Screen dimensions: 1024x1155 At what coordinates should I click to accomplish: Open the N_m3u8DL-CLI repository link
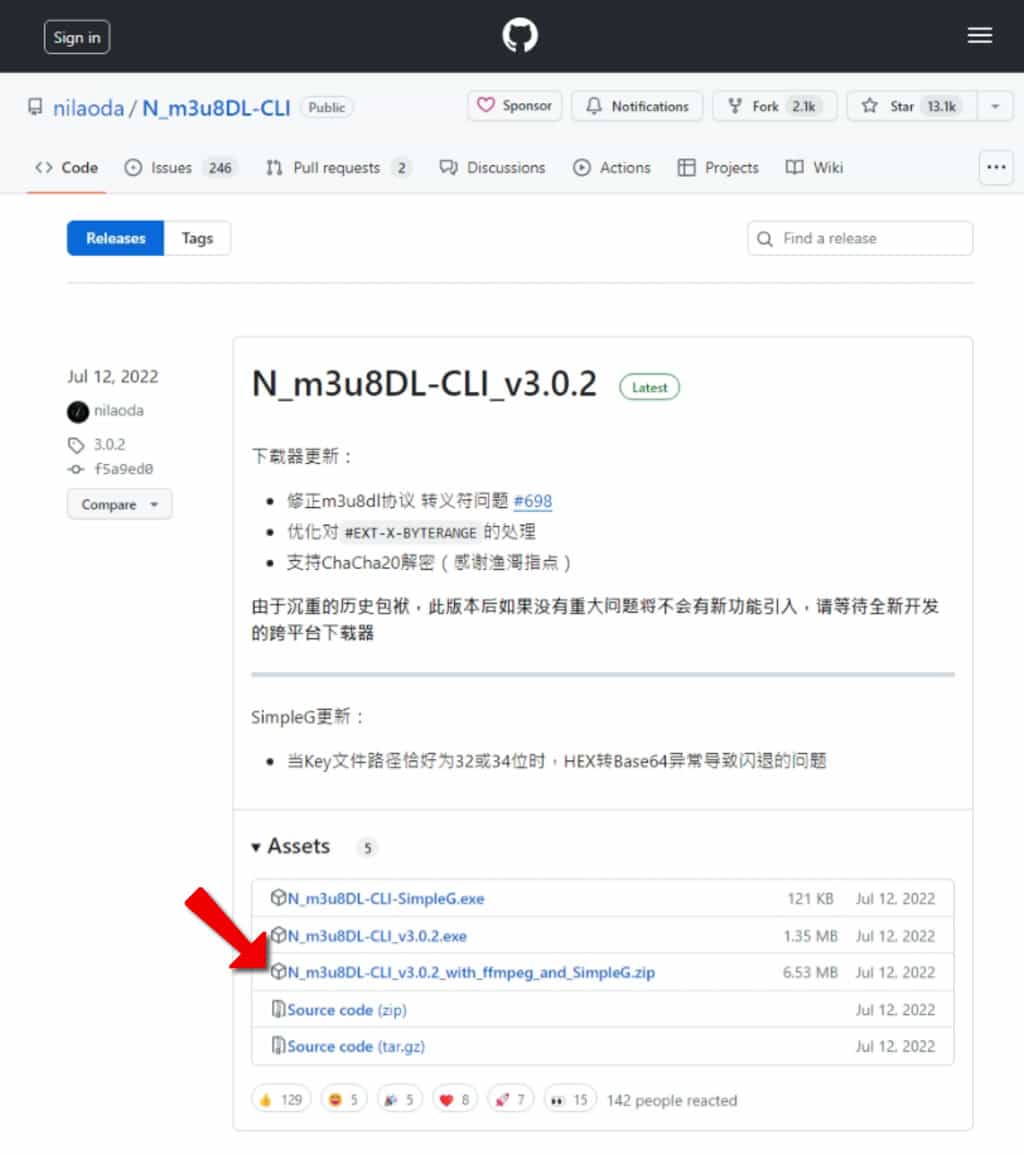pyautogui.click(x=216, y=108)
